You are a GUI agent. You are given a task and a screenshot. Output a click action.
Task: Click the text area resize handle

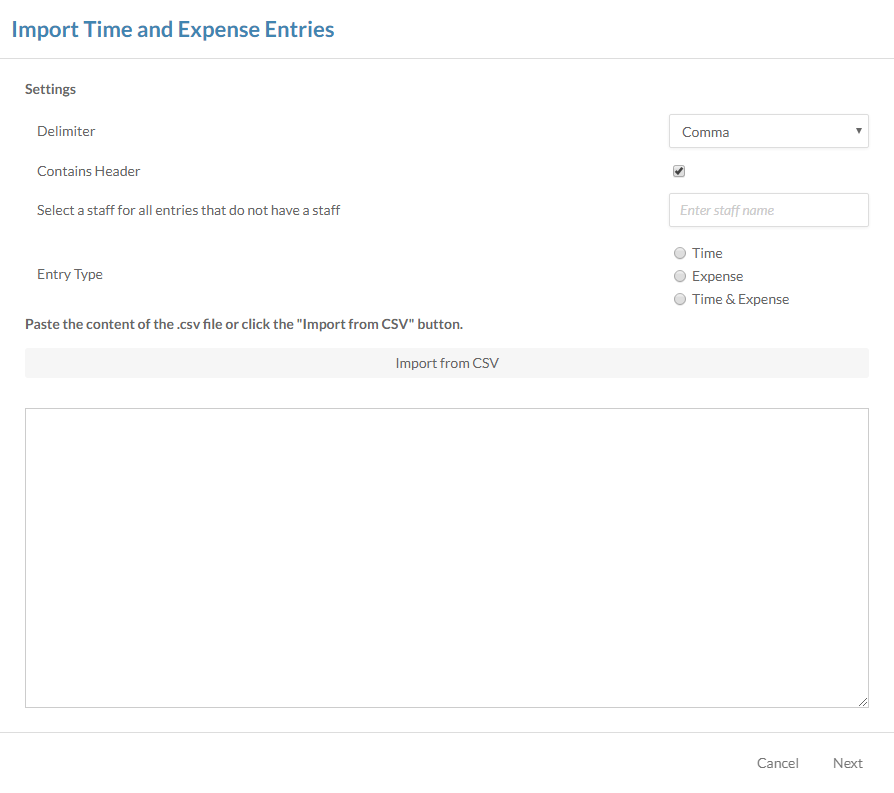[862, 702]
